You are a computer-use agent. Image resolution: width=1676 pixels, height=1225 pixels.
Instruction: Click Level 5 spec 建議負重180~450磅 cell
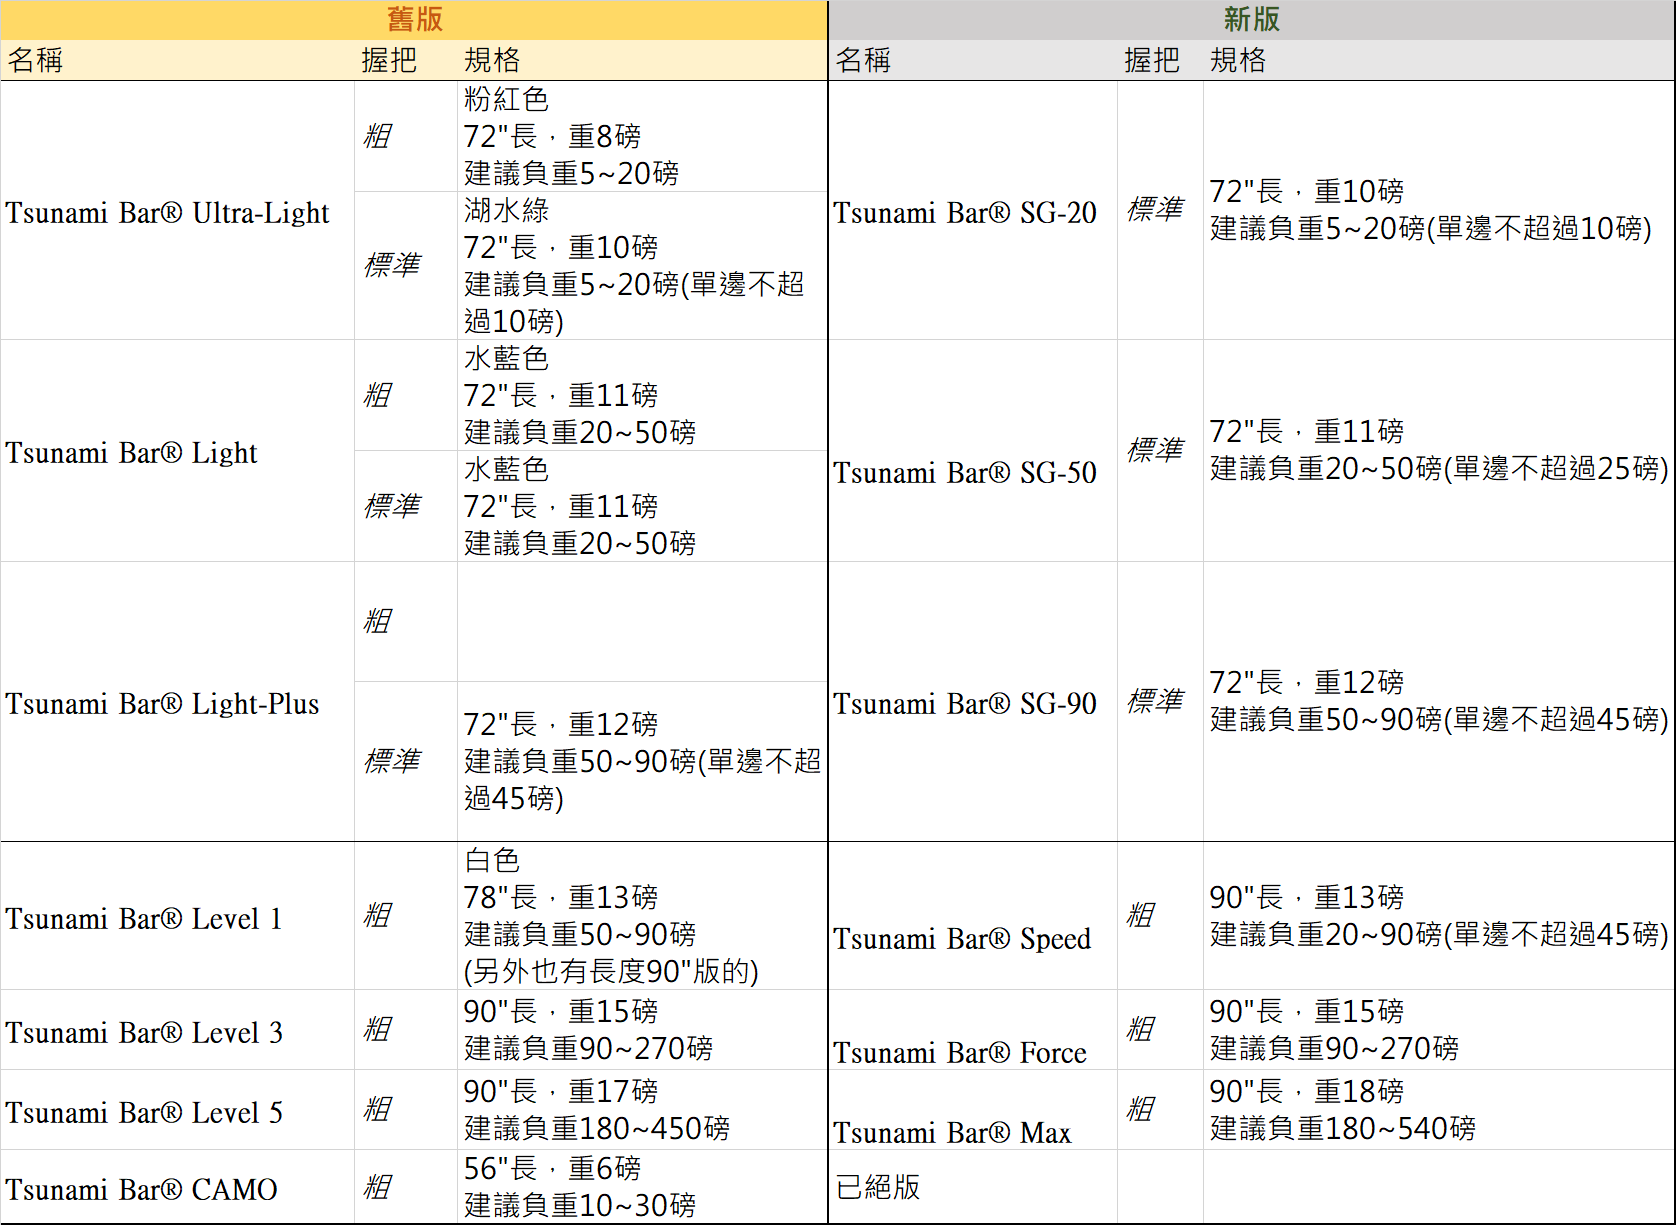(x=642, y=1110)
